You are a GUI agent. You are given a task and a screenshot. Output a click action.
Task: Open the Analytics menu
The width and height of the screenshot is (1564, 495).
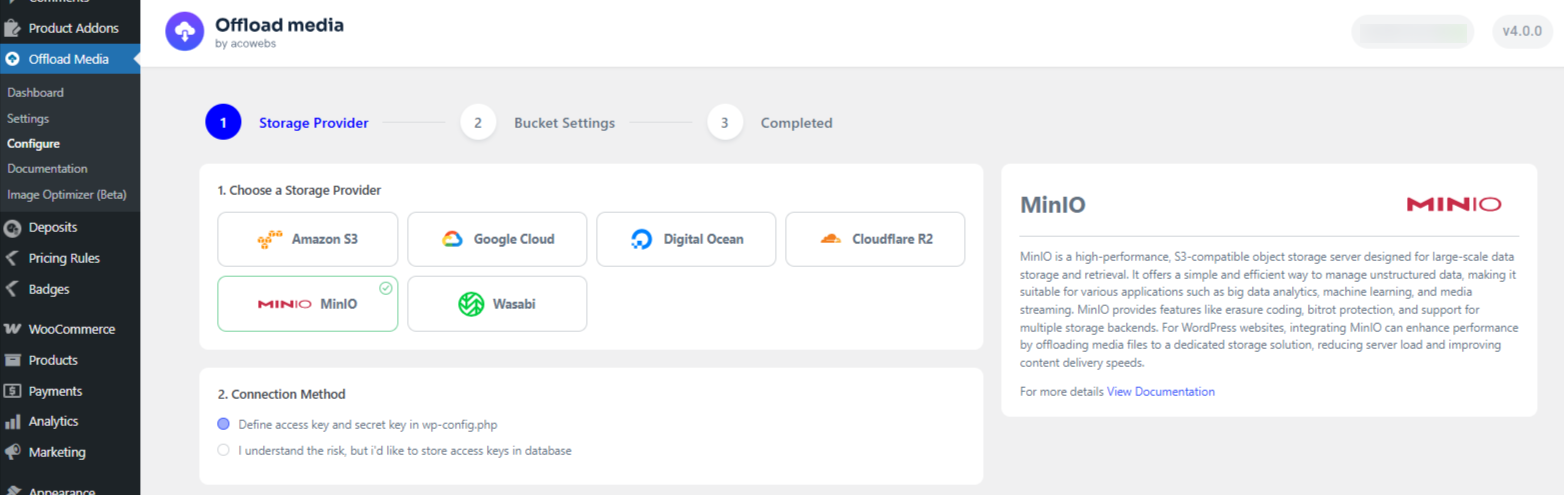click(x=70, y=421)
